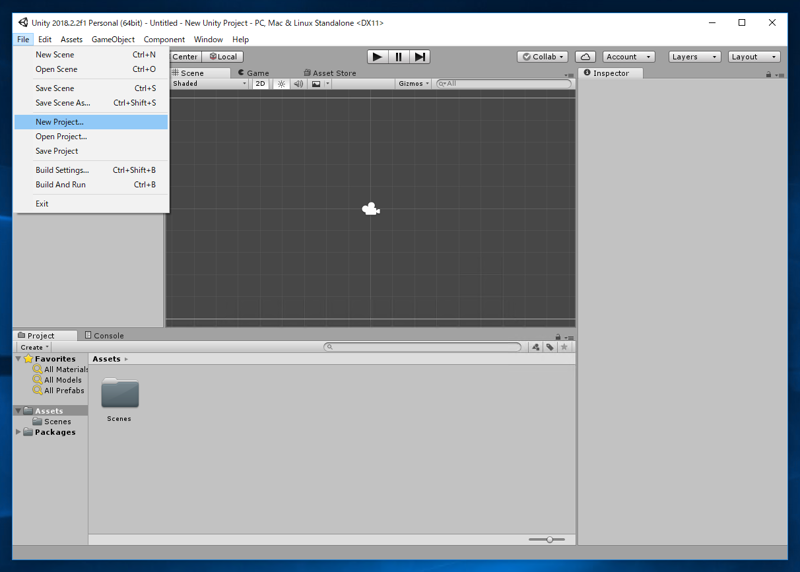
Task: Open the Assets menu in the menu bar
Action: click(x=71, y=39)
